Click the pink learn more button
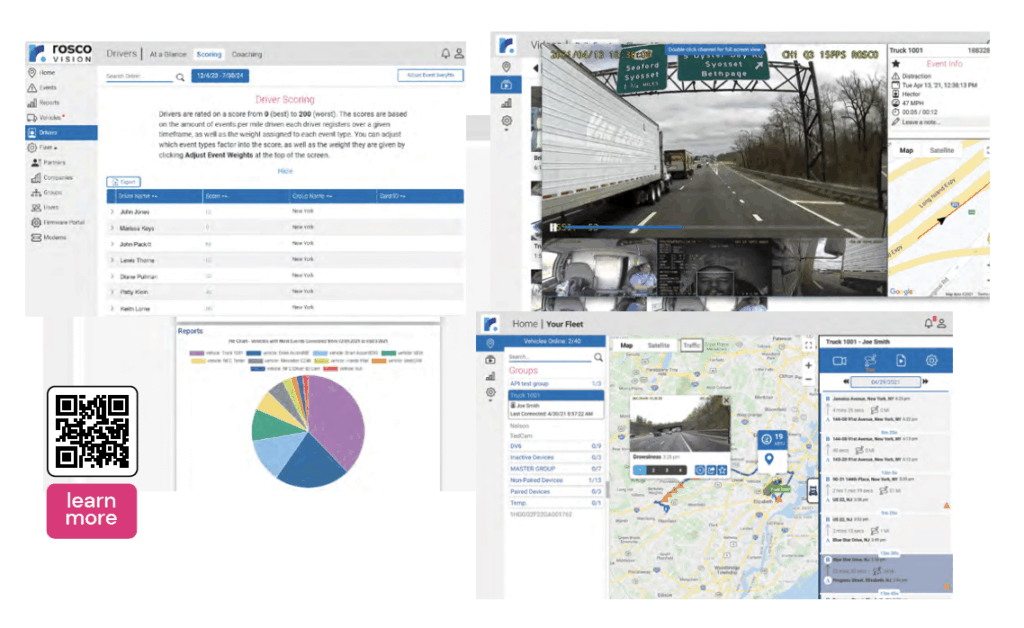The image size is (1024, 628). (x=91, y=510)
